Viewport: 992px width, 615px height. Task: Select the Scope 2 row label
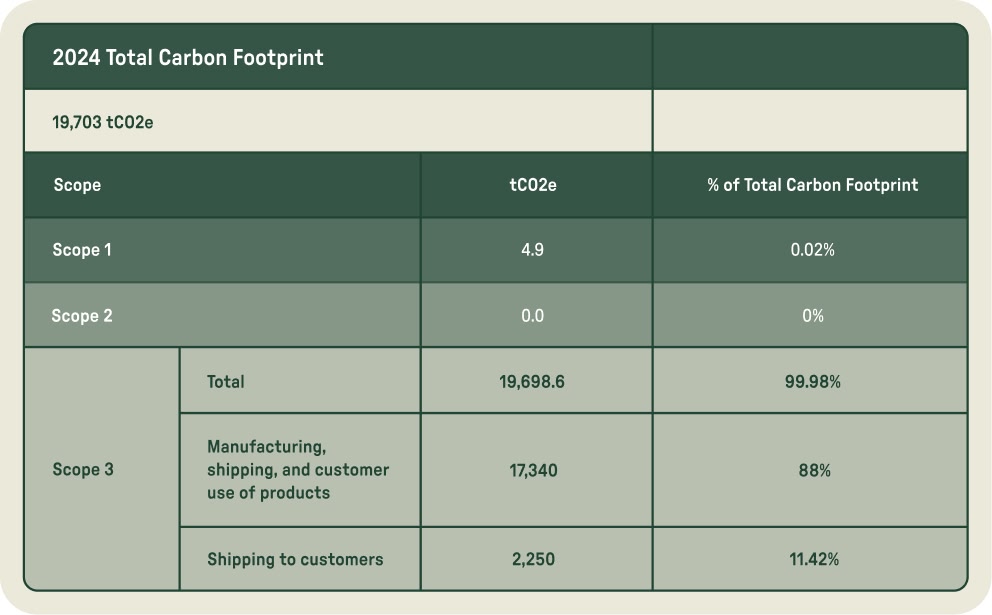tap(82, 316)
